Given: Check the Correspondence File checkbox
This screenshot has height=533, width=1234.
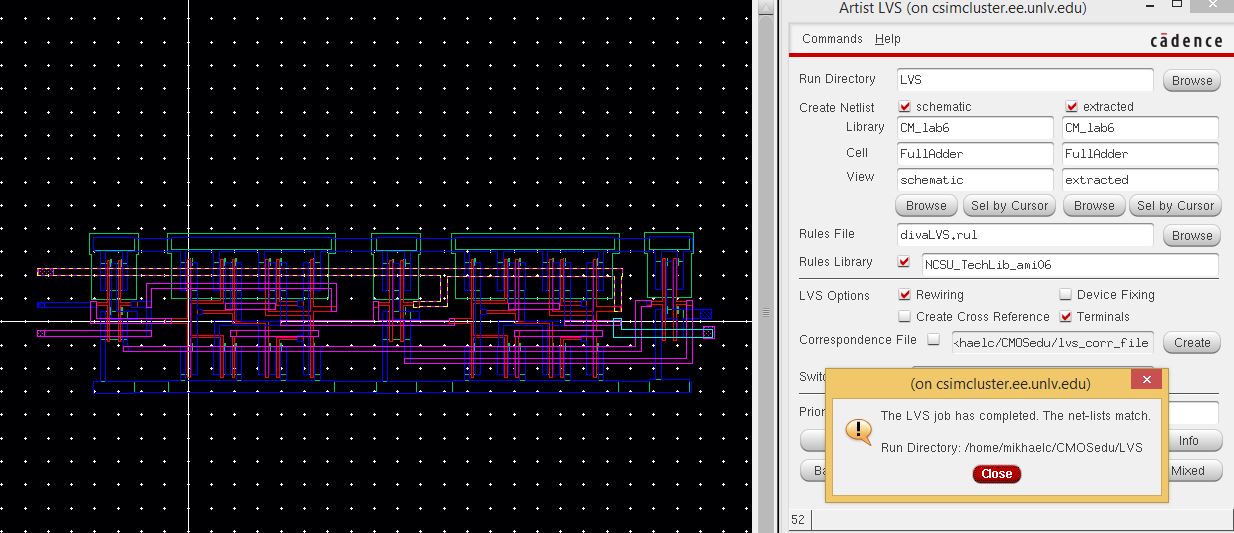Looking at the screenshot, I should pos(934,340).
